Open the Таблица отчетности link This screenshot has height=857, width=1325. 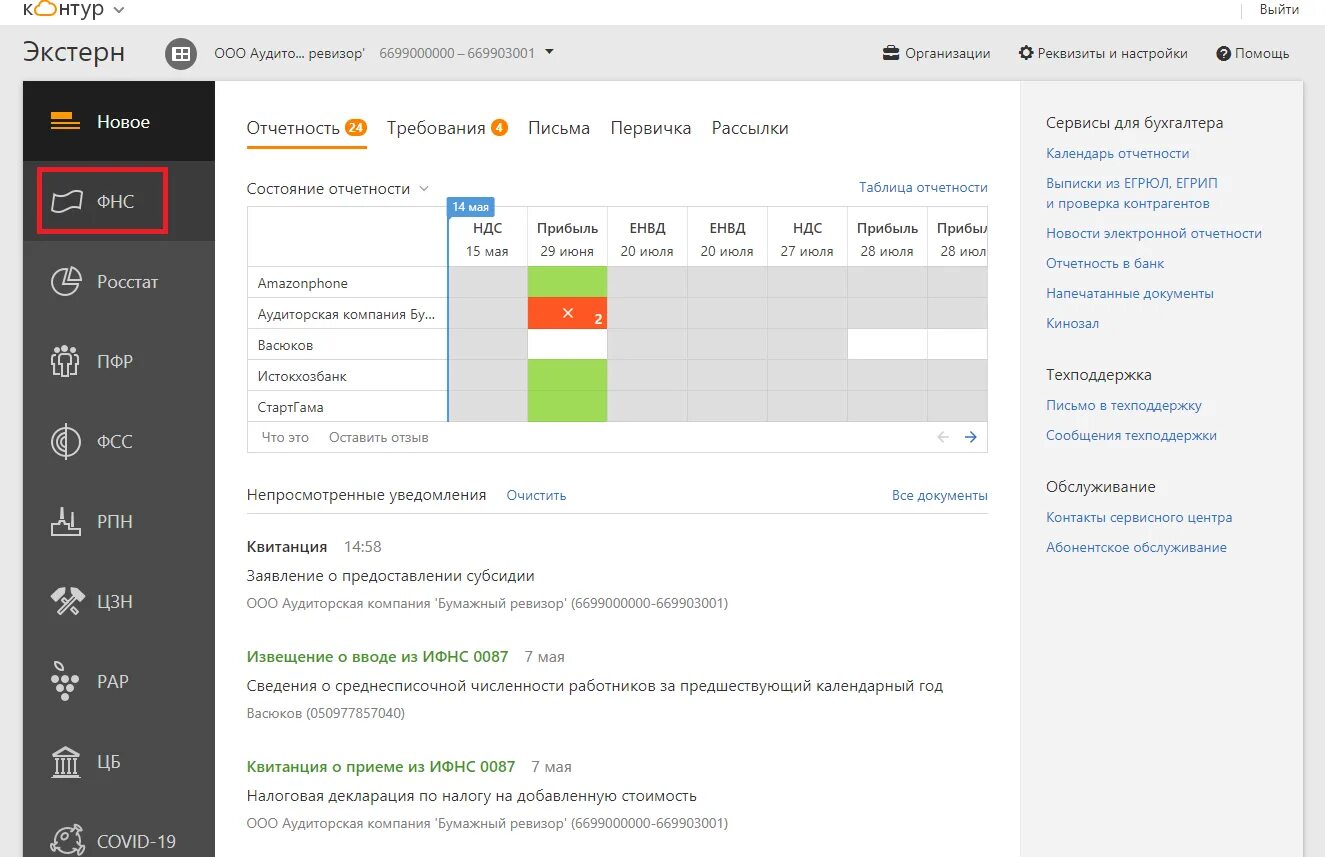[923, 187]
